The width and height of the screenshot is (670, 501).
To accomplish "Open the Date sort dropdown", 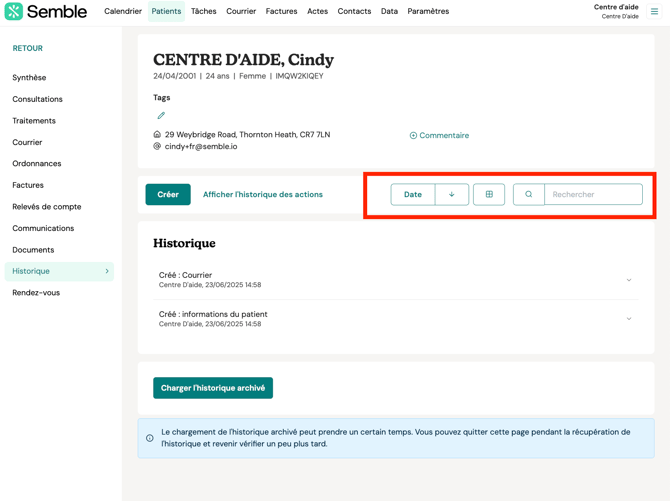I will (413, 195).
